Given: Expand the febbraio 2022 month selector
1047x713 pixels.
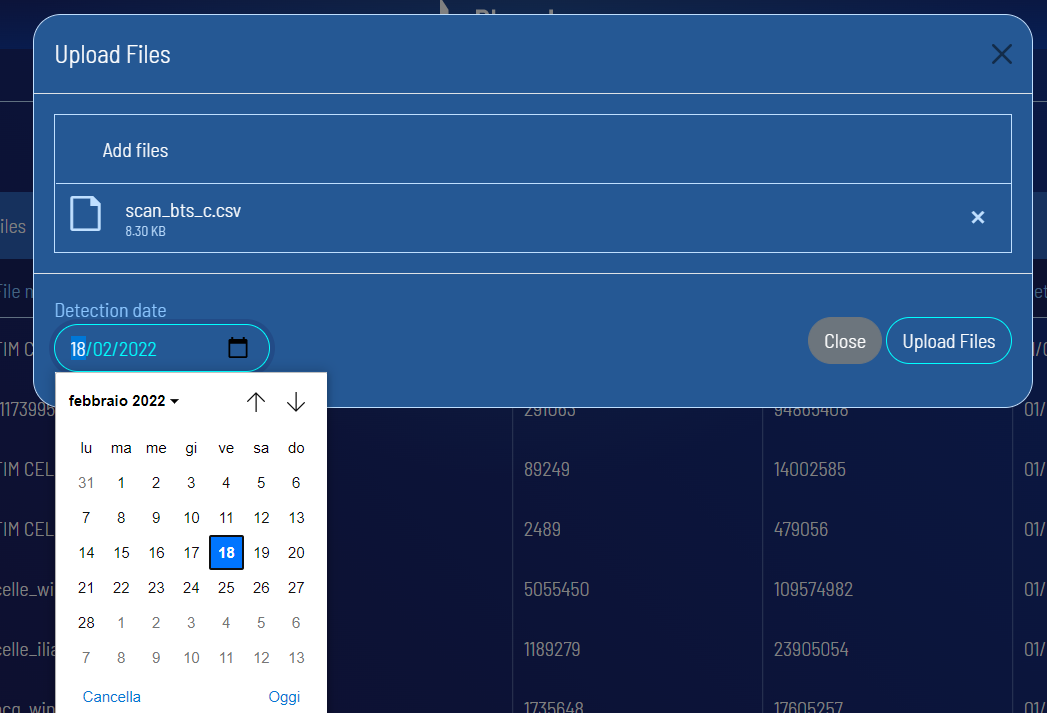Looking at the screenshot, I should [x=124, y=401].
